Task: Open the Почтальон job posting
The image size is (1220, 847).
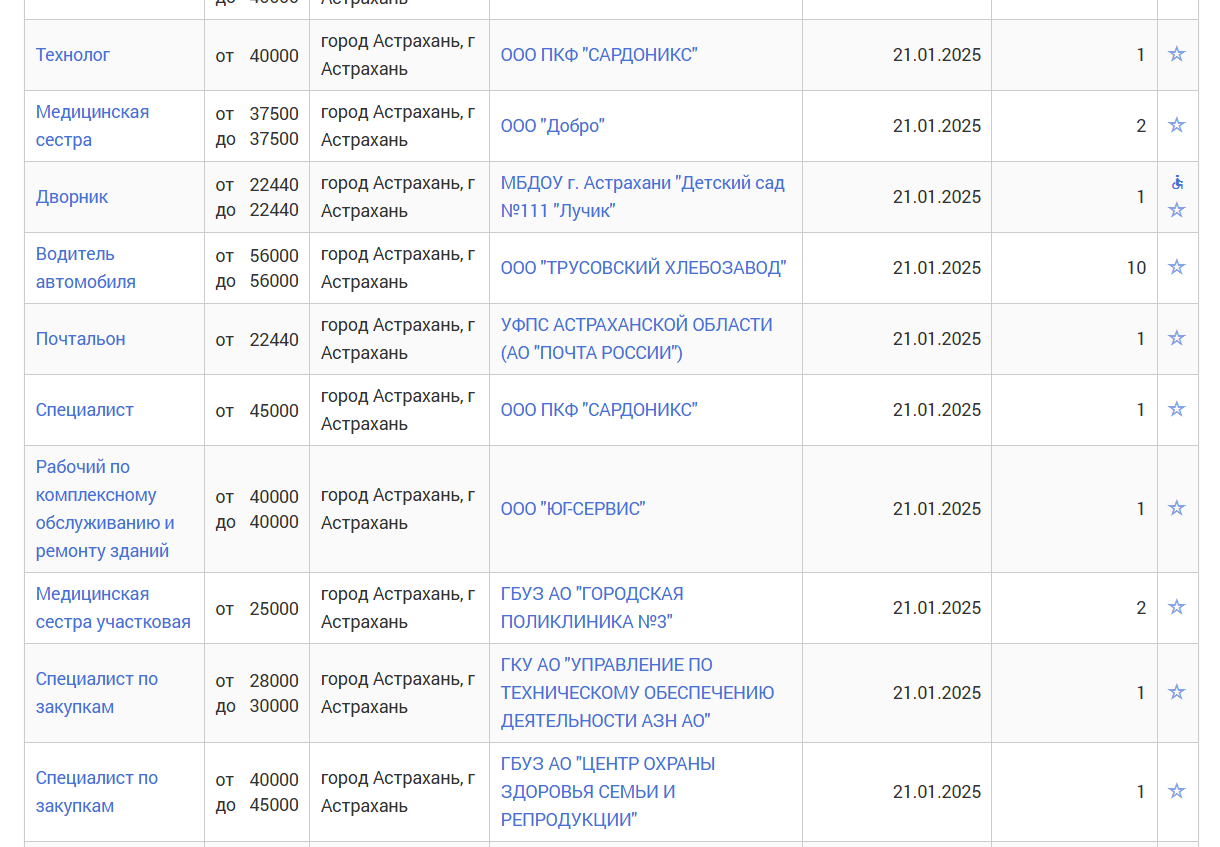Action: pyautogui.click(x=81, y=339)
